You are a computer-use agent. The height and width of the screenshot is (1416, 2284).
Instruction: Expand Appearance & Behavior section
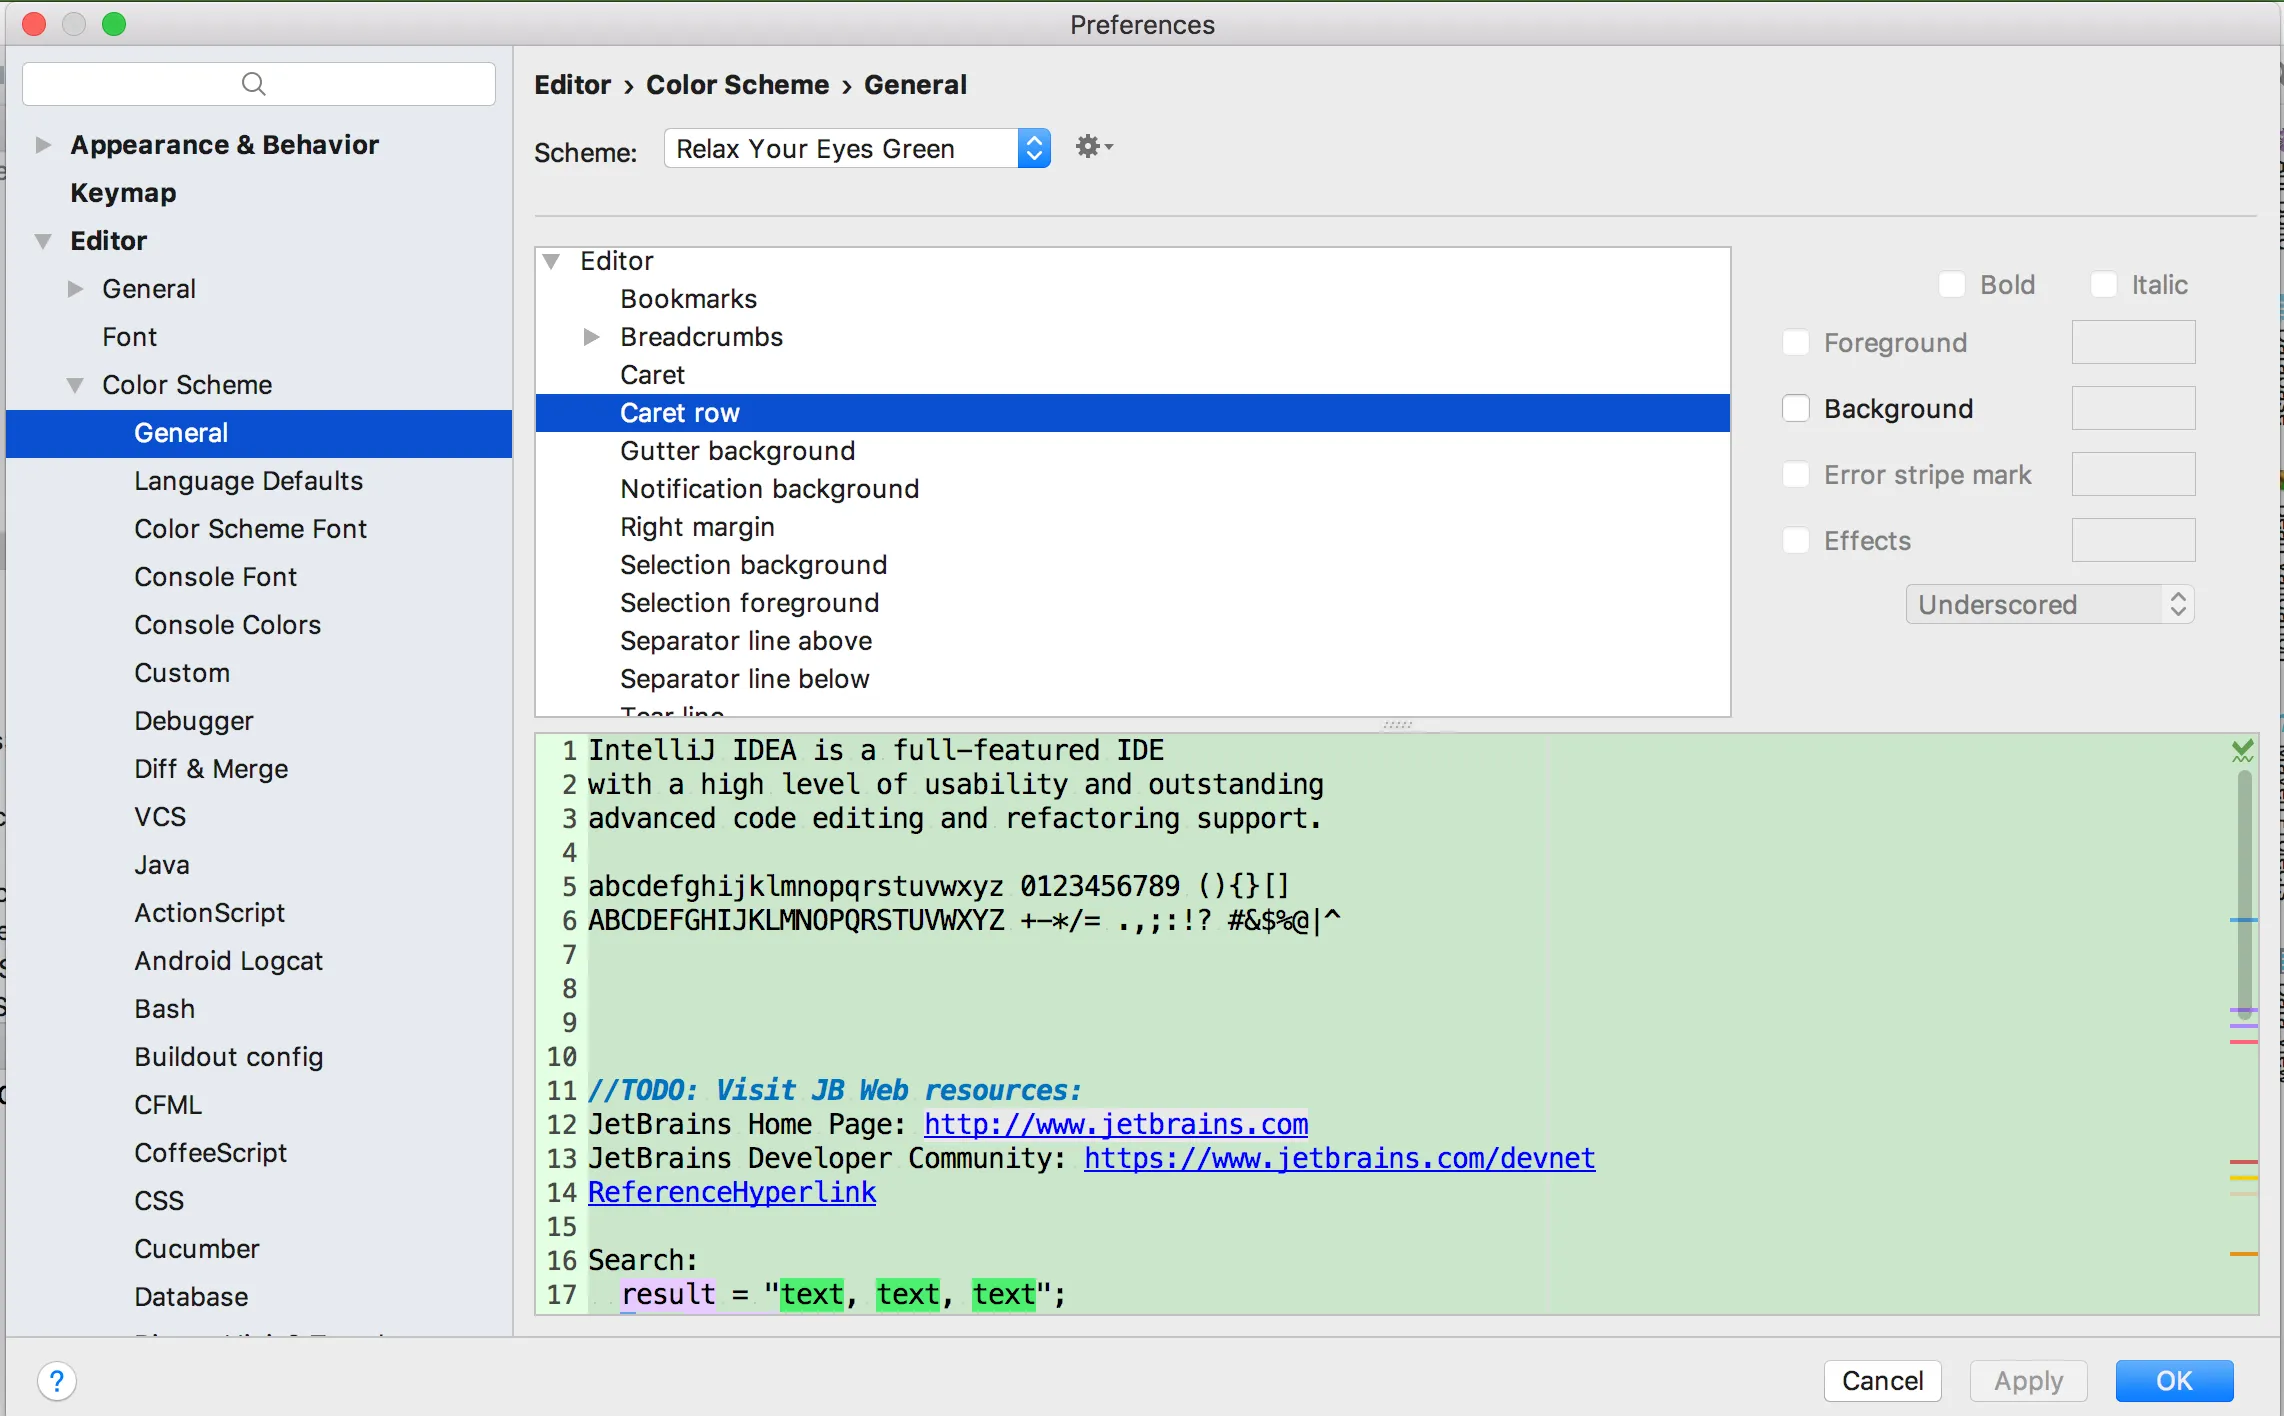click(x=43, y=145)
